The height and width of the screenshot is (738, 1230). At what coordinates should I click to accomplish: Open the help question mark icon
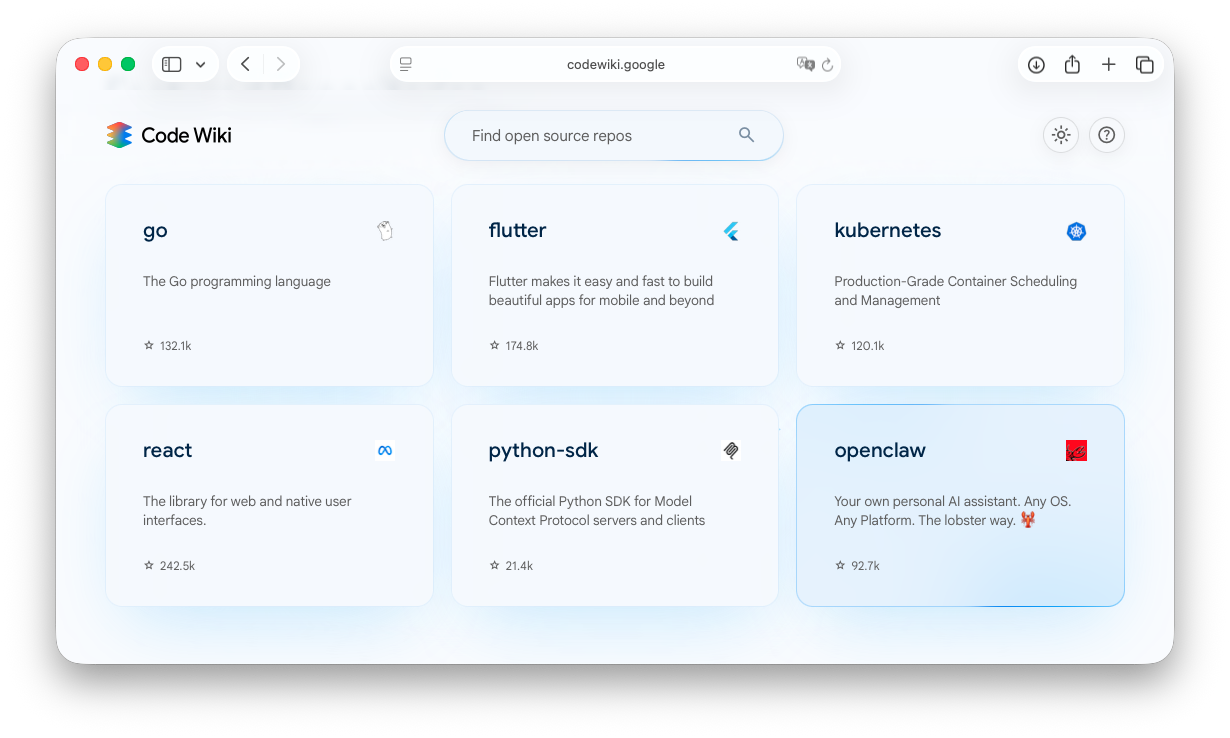(1107, 135)
